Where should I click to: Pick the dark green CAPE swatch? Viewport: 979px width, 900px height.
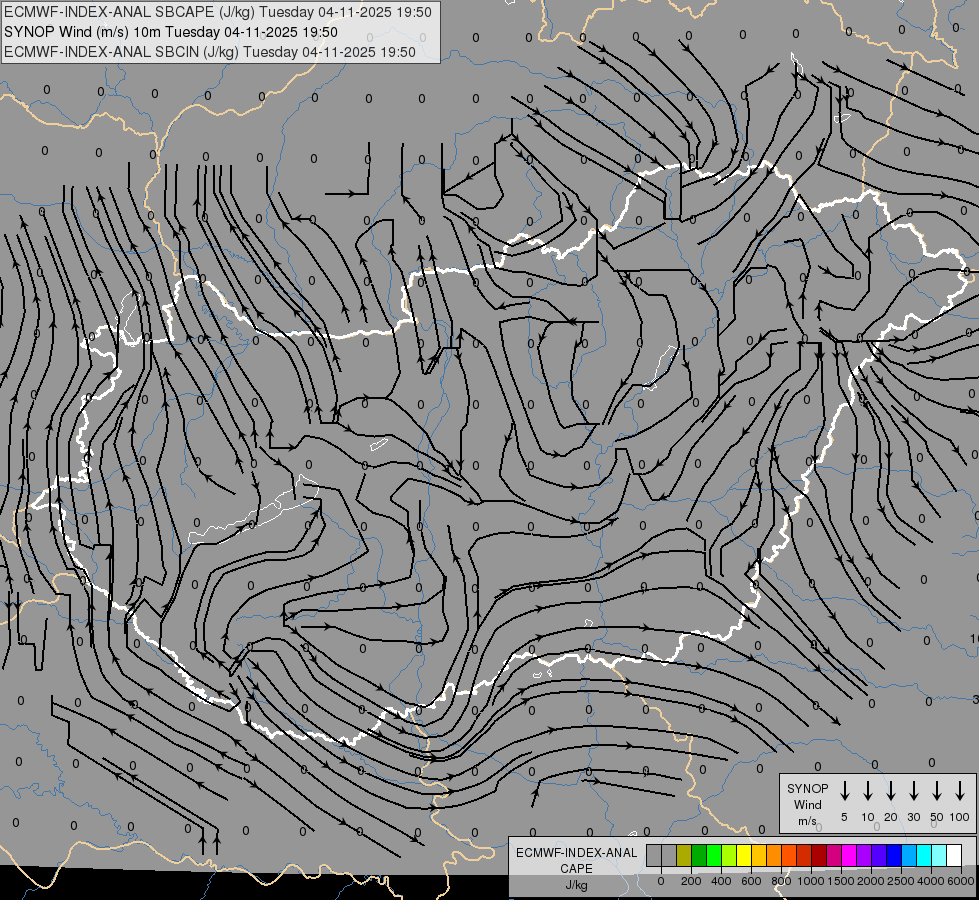[x=699, y=855]
